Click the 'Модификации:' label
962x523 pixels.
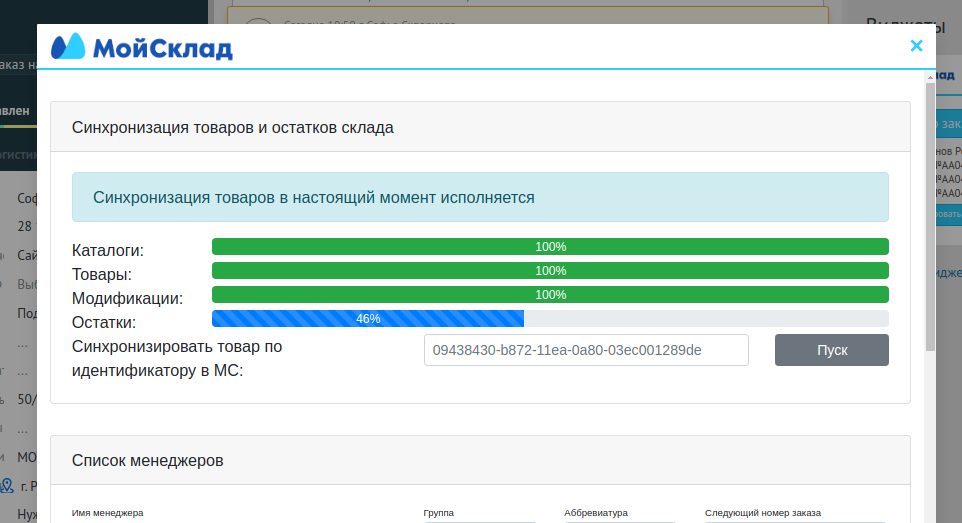point(127,298)
